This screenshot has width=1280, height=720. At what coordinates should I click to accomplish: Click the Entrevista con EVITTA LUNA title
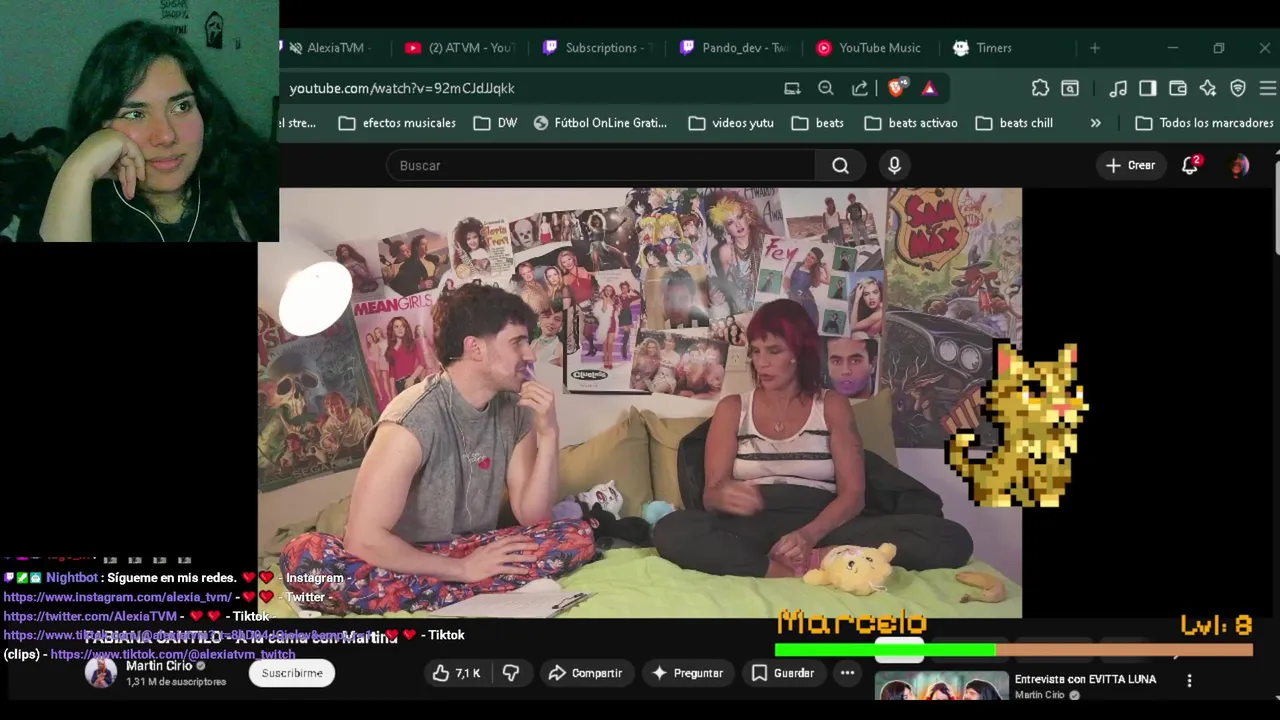pos(1085,679)
